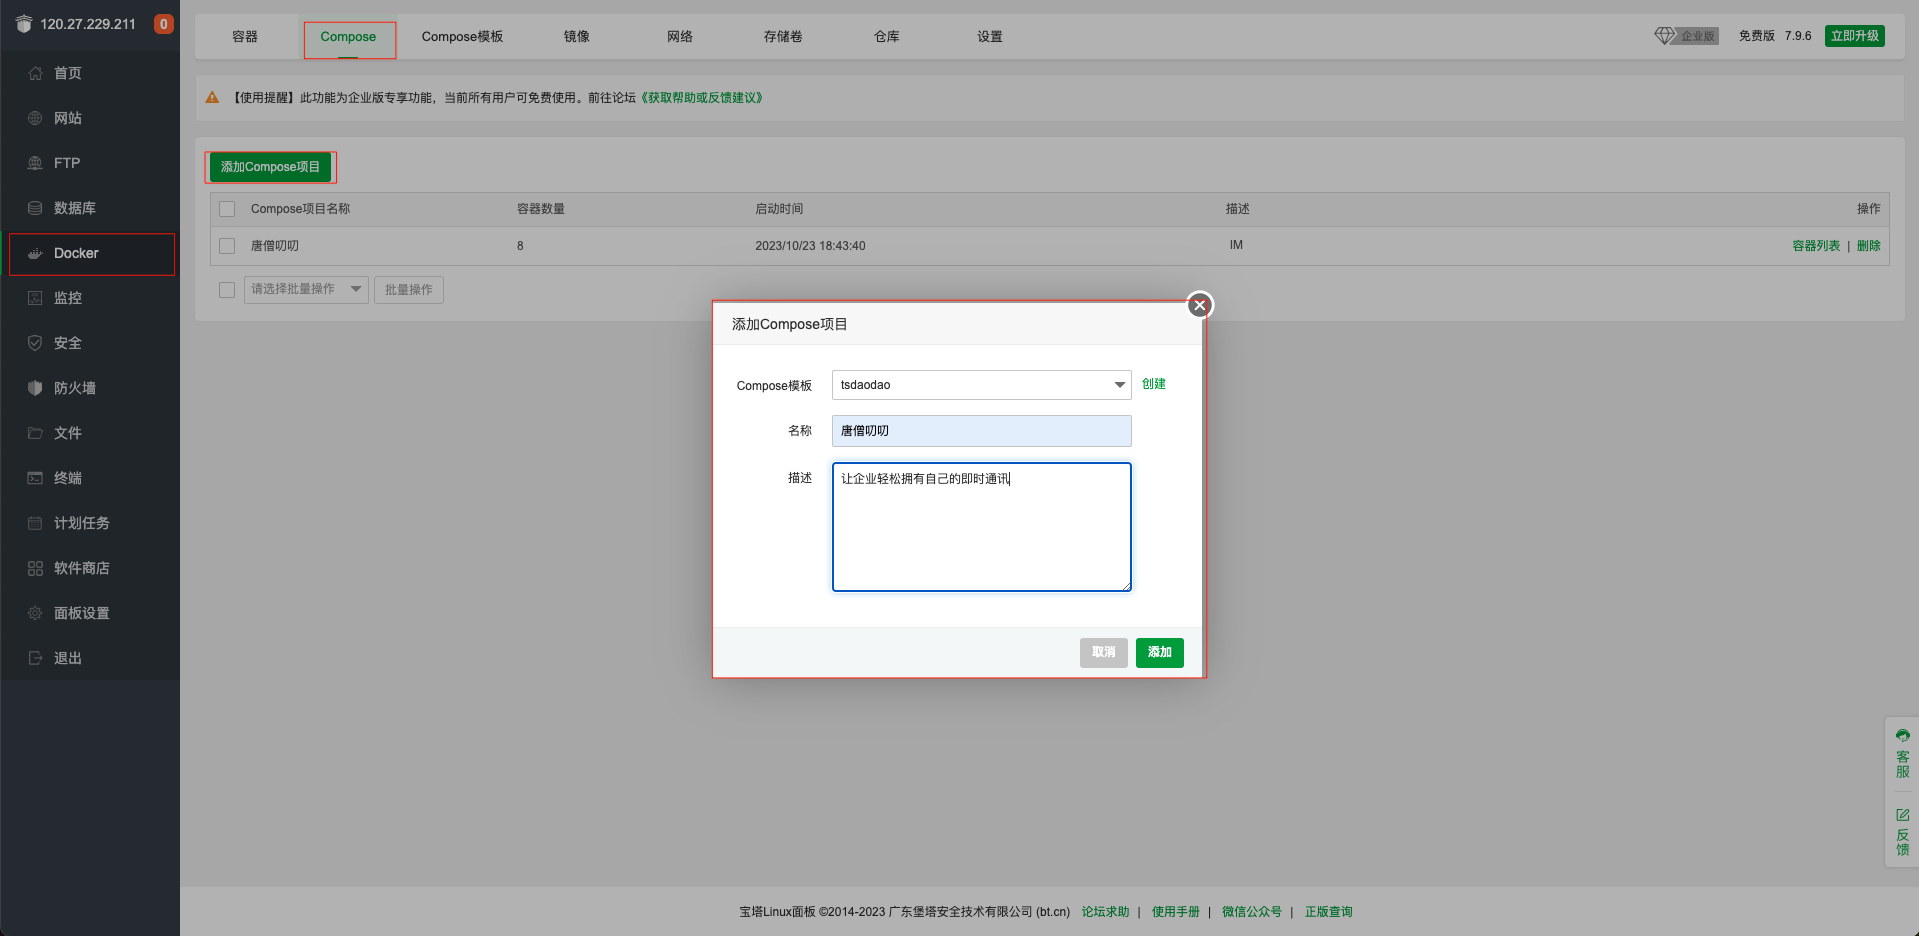Image resolution: width=1919 pixels, height=936 pixels.
Task: Open the Docker sidebar icon
Action: 35,254
